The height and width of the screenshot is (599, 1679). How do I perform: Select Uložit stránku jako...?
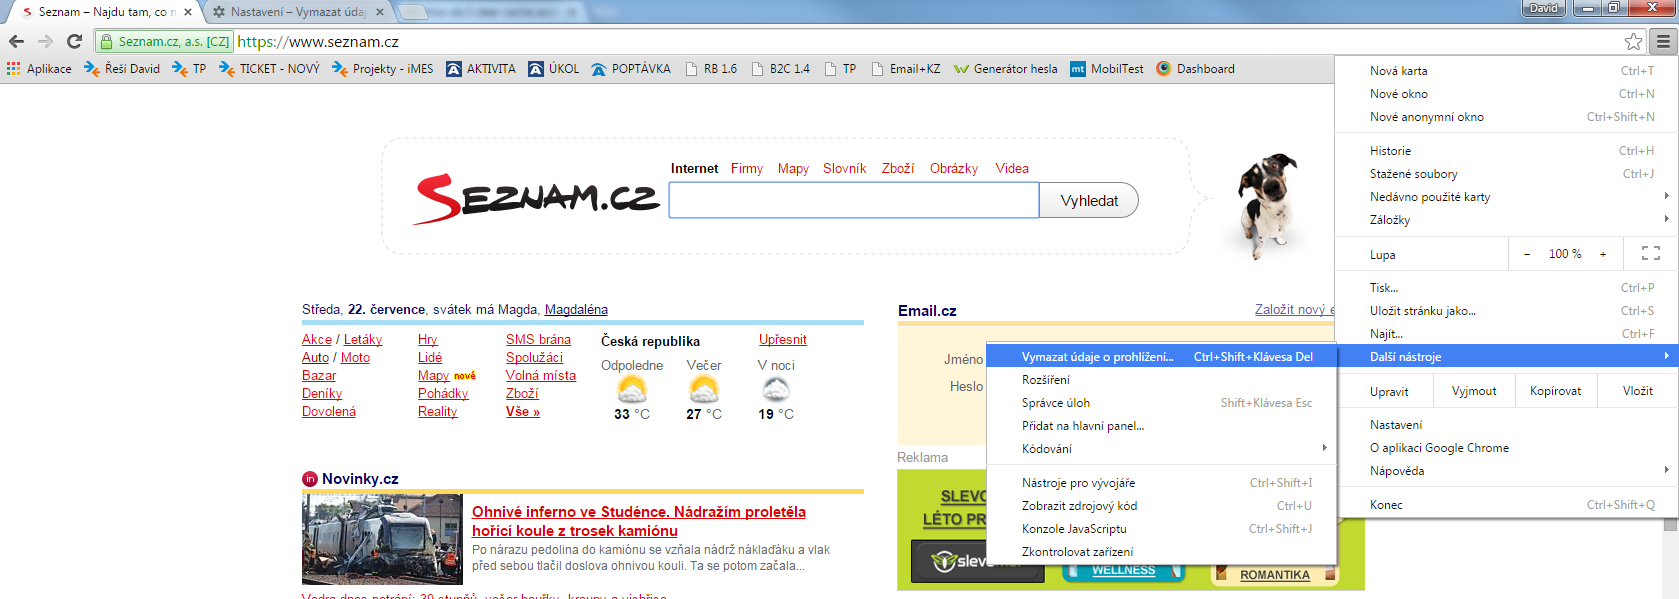coord(1506,311)
